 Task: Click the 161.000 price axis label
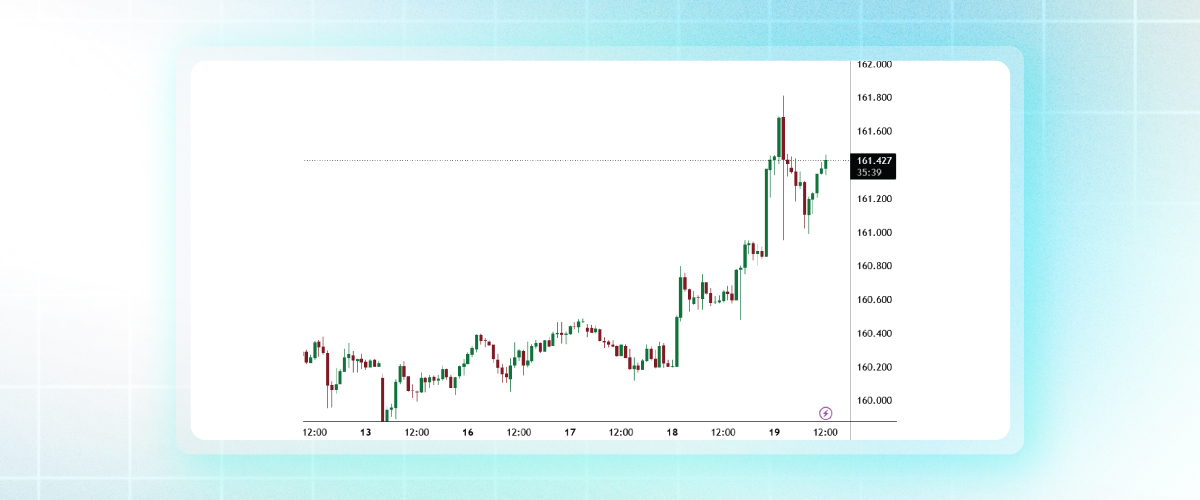875,233
